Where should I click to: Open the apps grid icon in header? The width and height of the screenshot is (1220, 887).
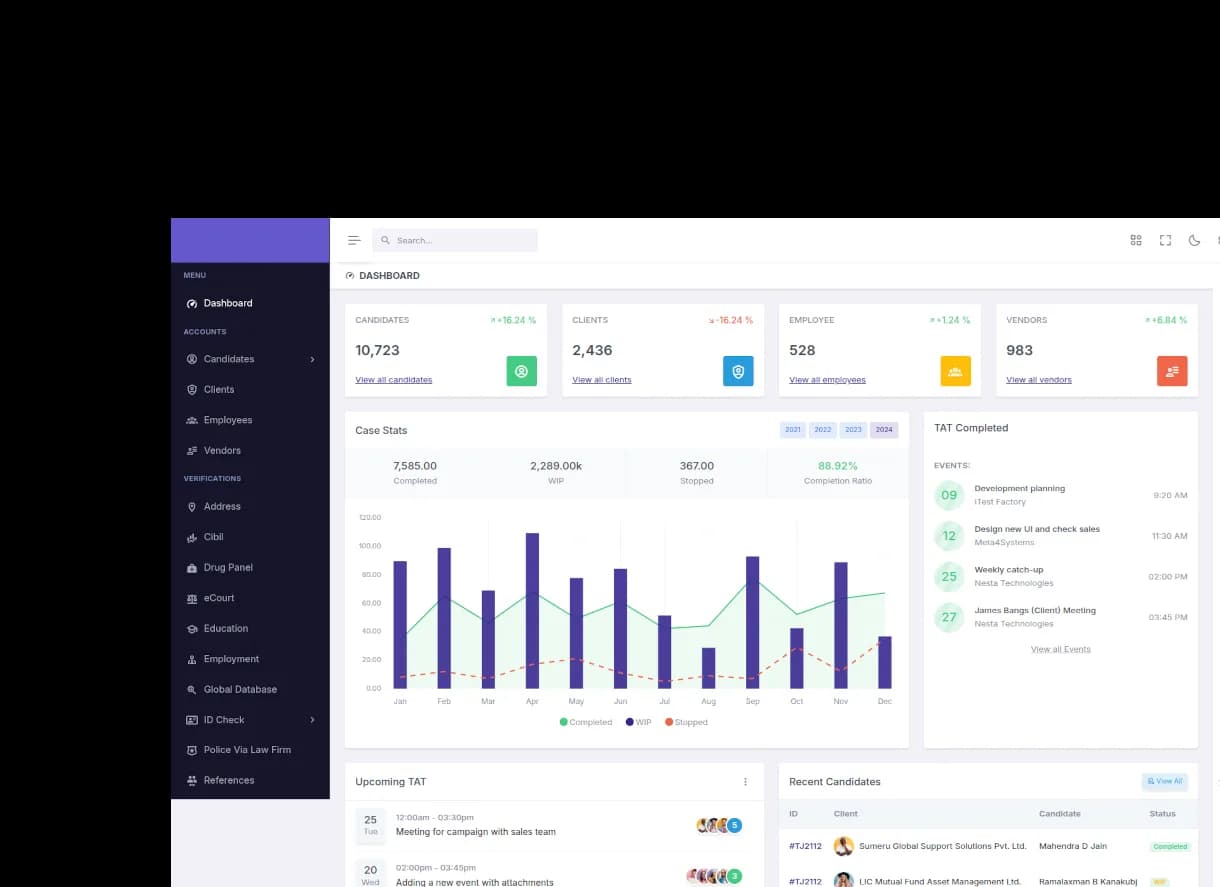[x=1136, y=240]
